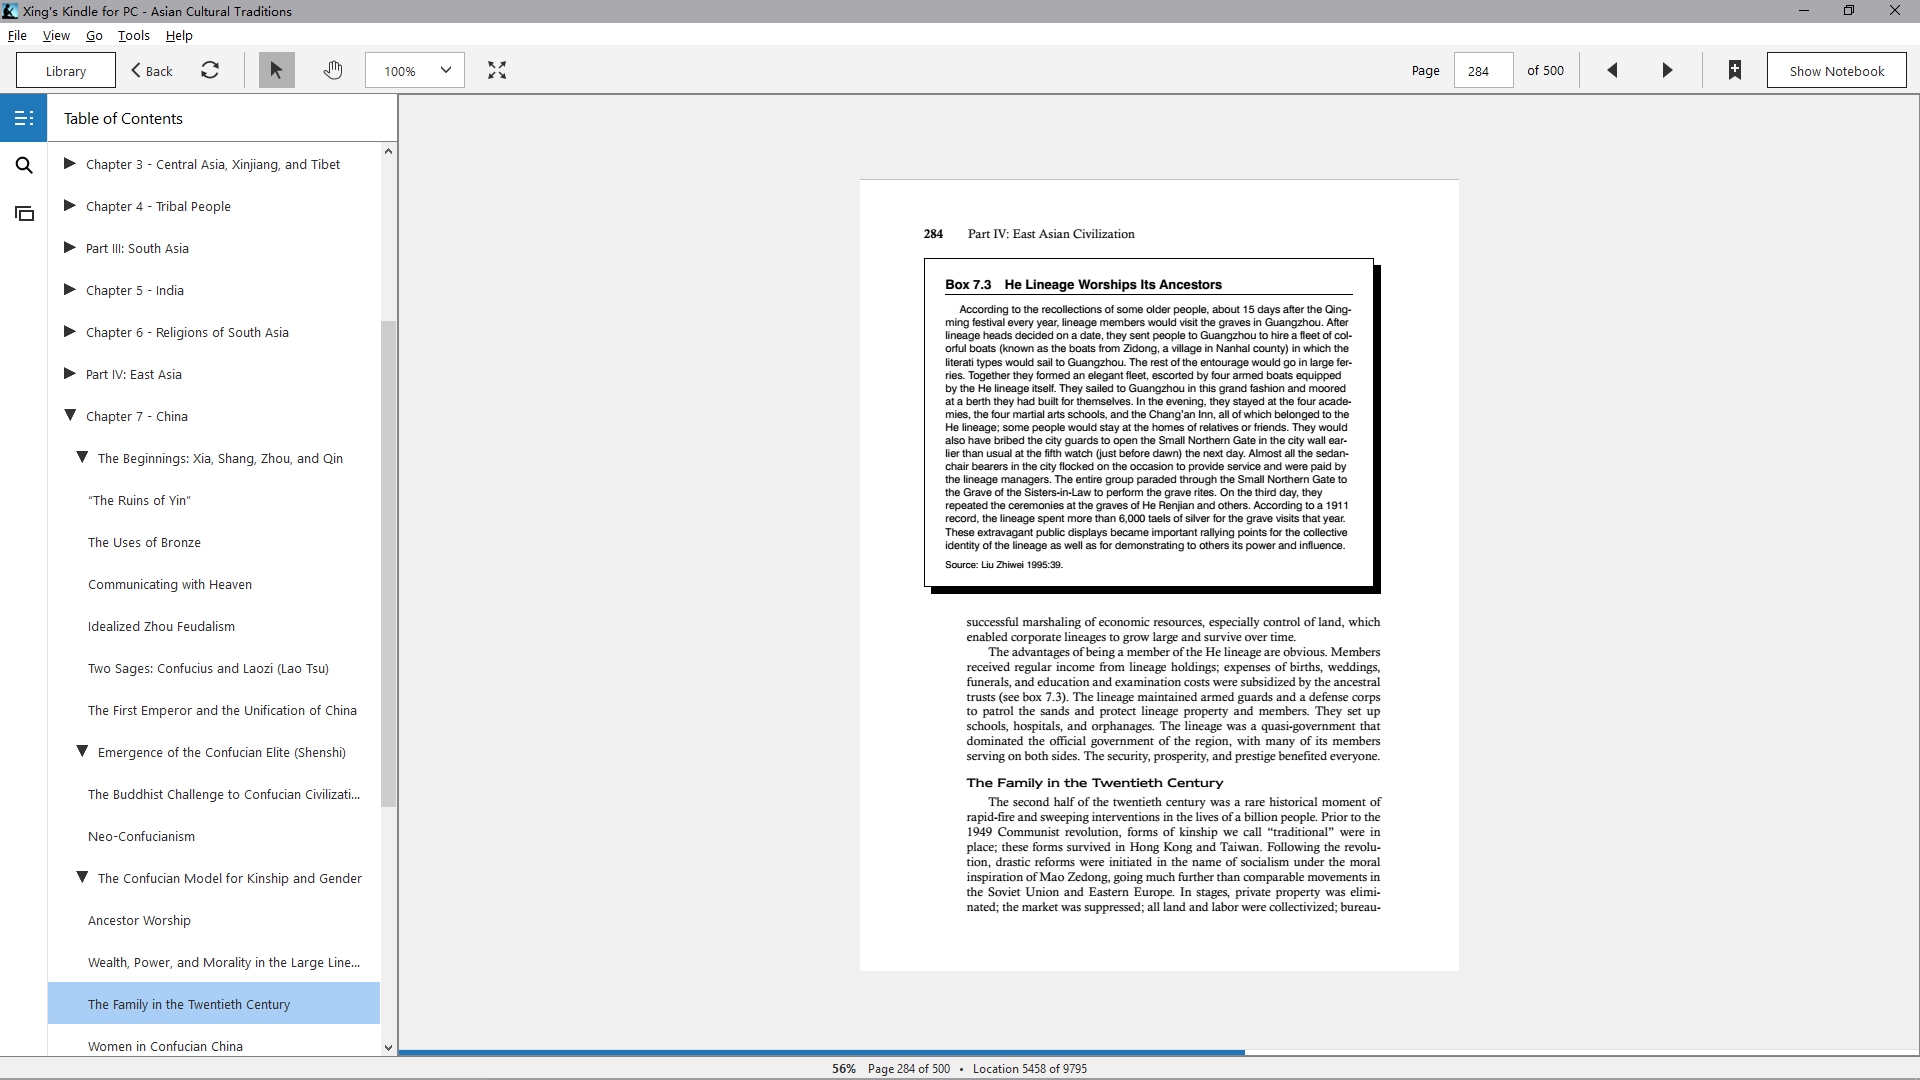Screen dimensions: 1920x1080
Task: Open the search panel
Action: pos(24,165)
